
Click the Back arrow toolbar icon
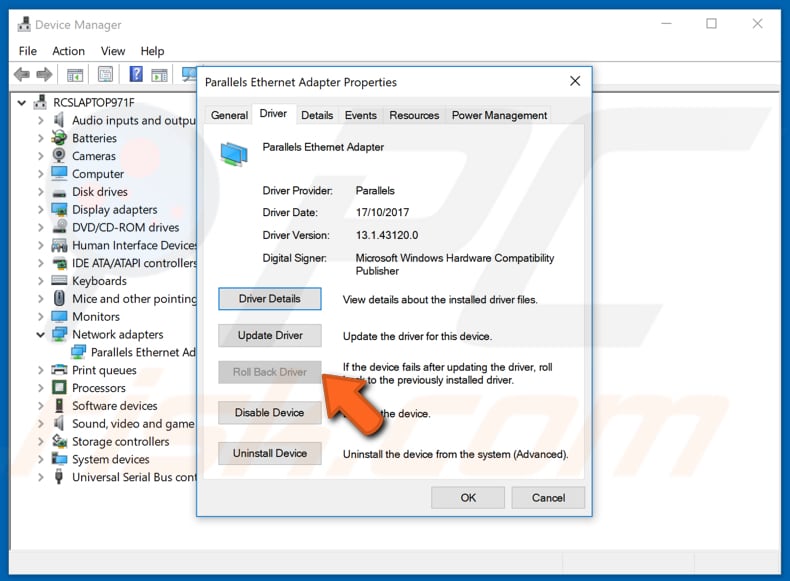(x=22, y=75)
